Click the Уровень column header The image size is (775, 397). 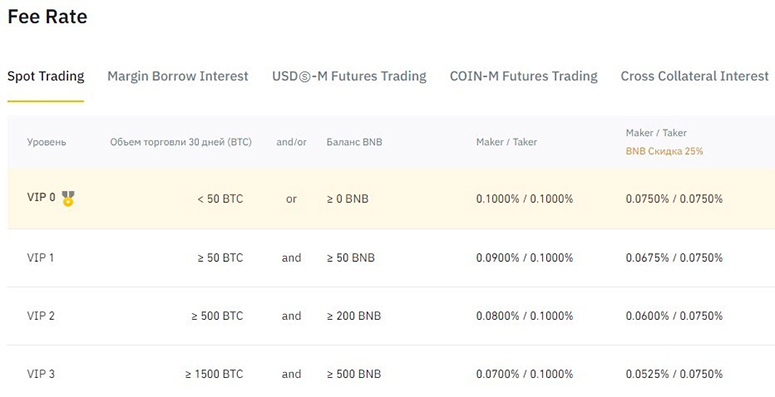46,142
